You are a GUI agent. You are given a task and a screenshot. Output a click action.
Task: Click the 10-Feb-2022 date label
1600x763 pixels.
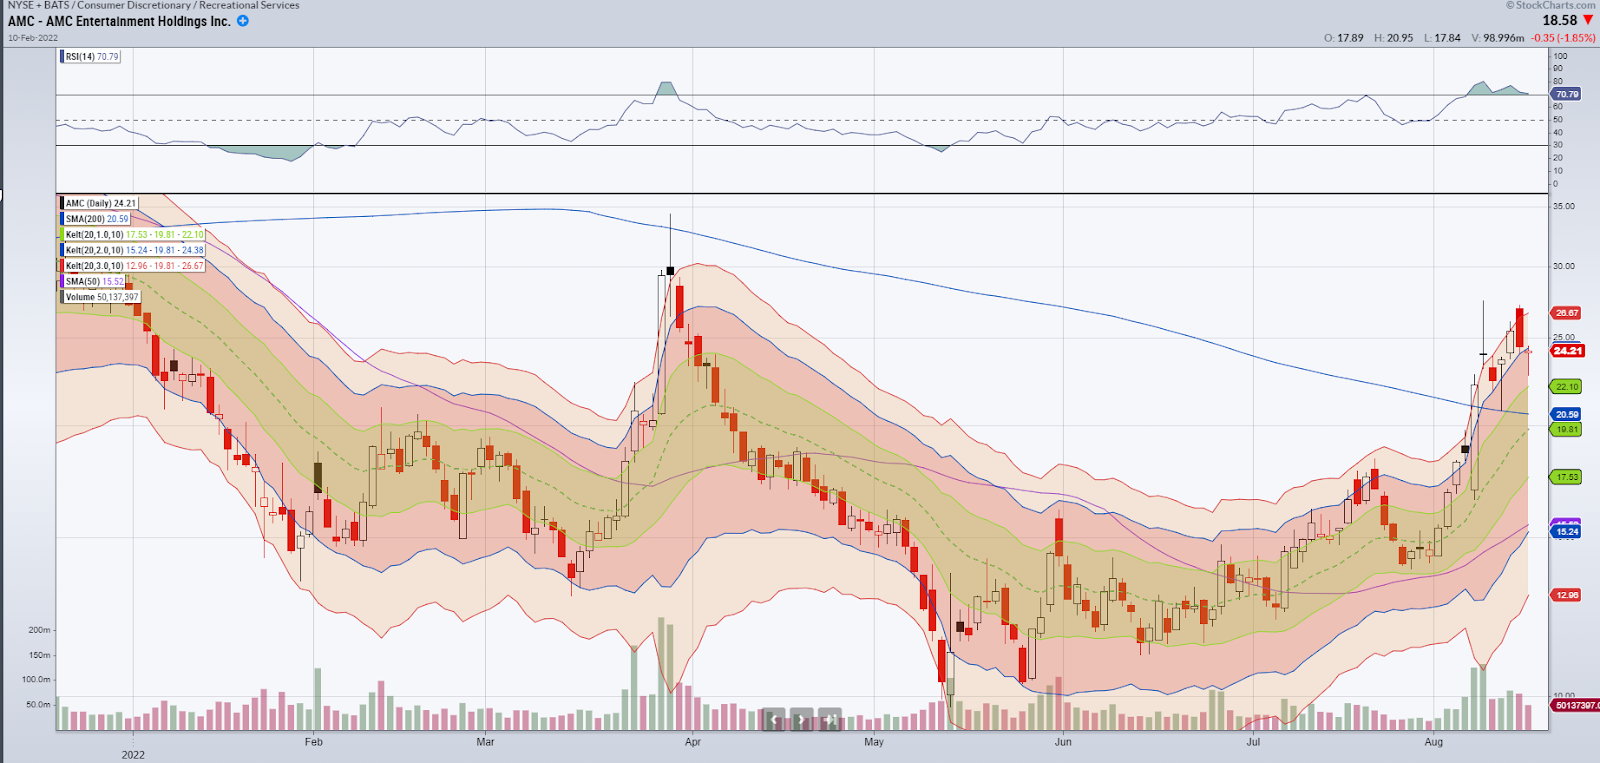[33, 38]
